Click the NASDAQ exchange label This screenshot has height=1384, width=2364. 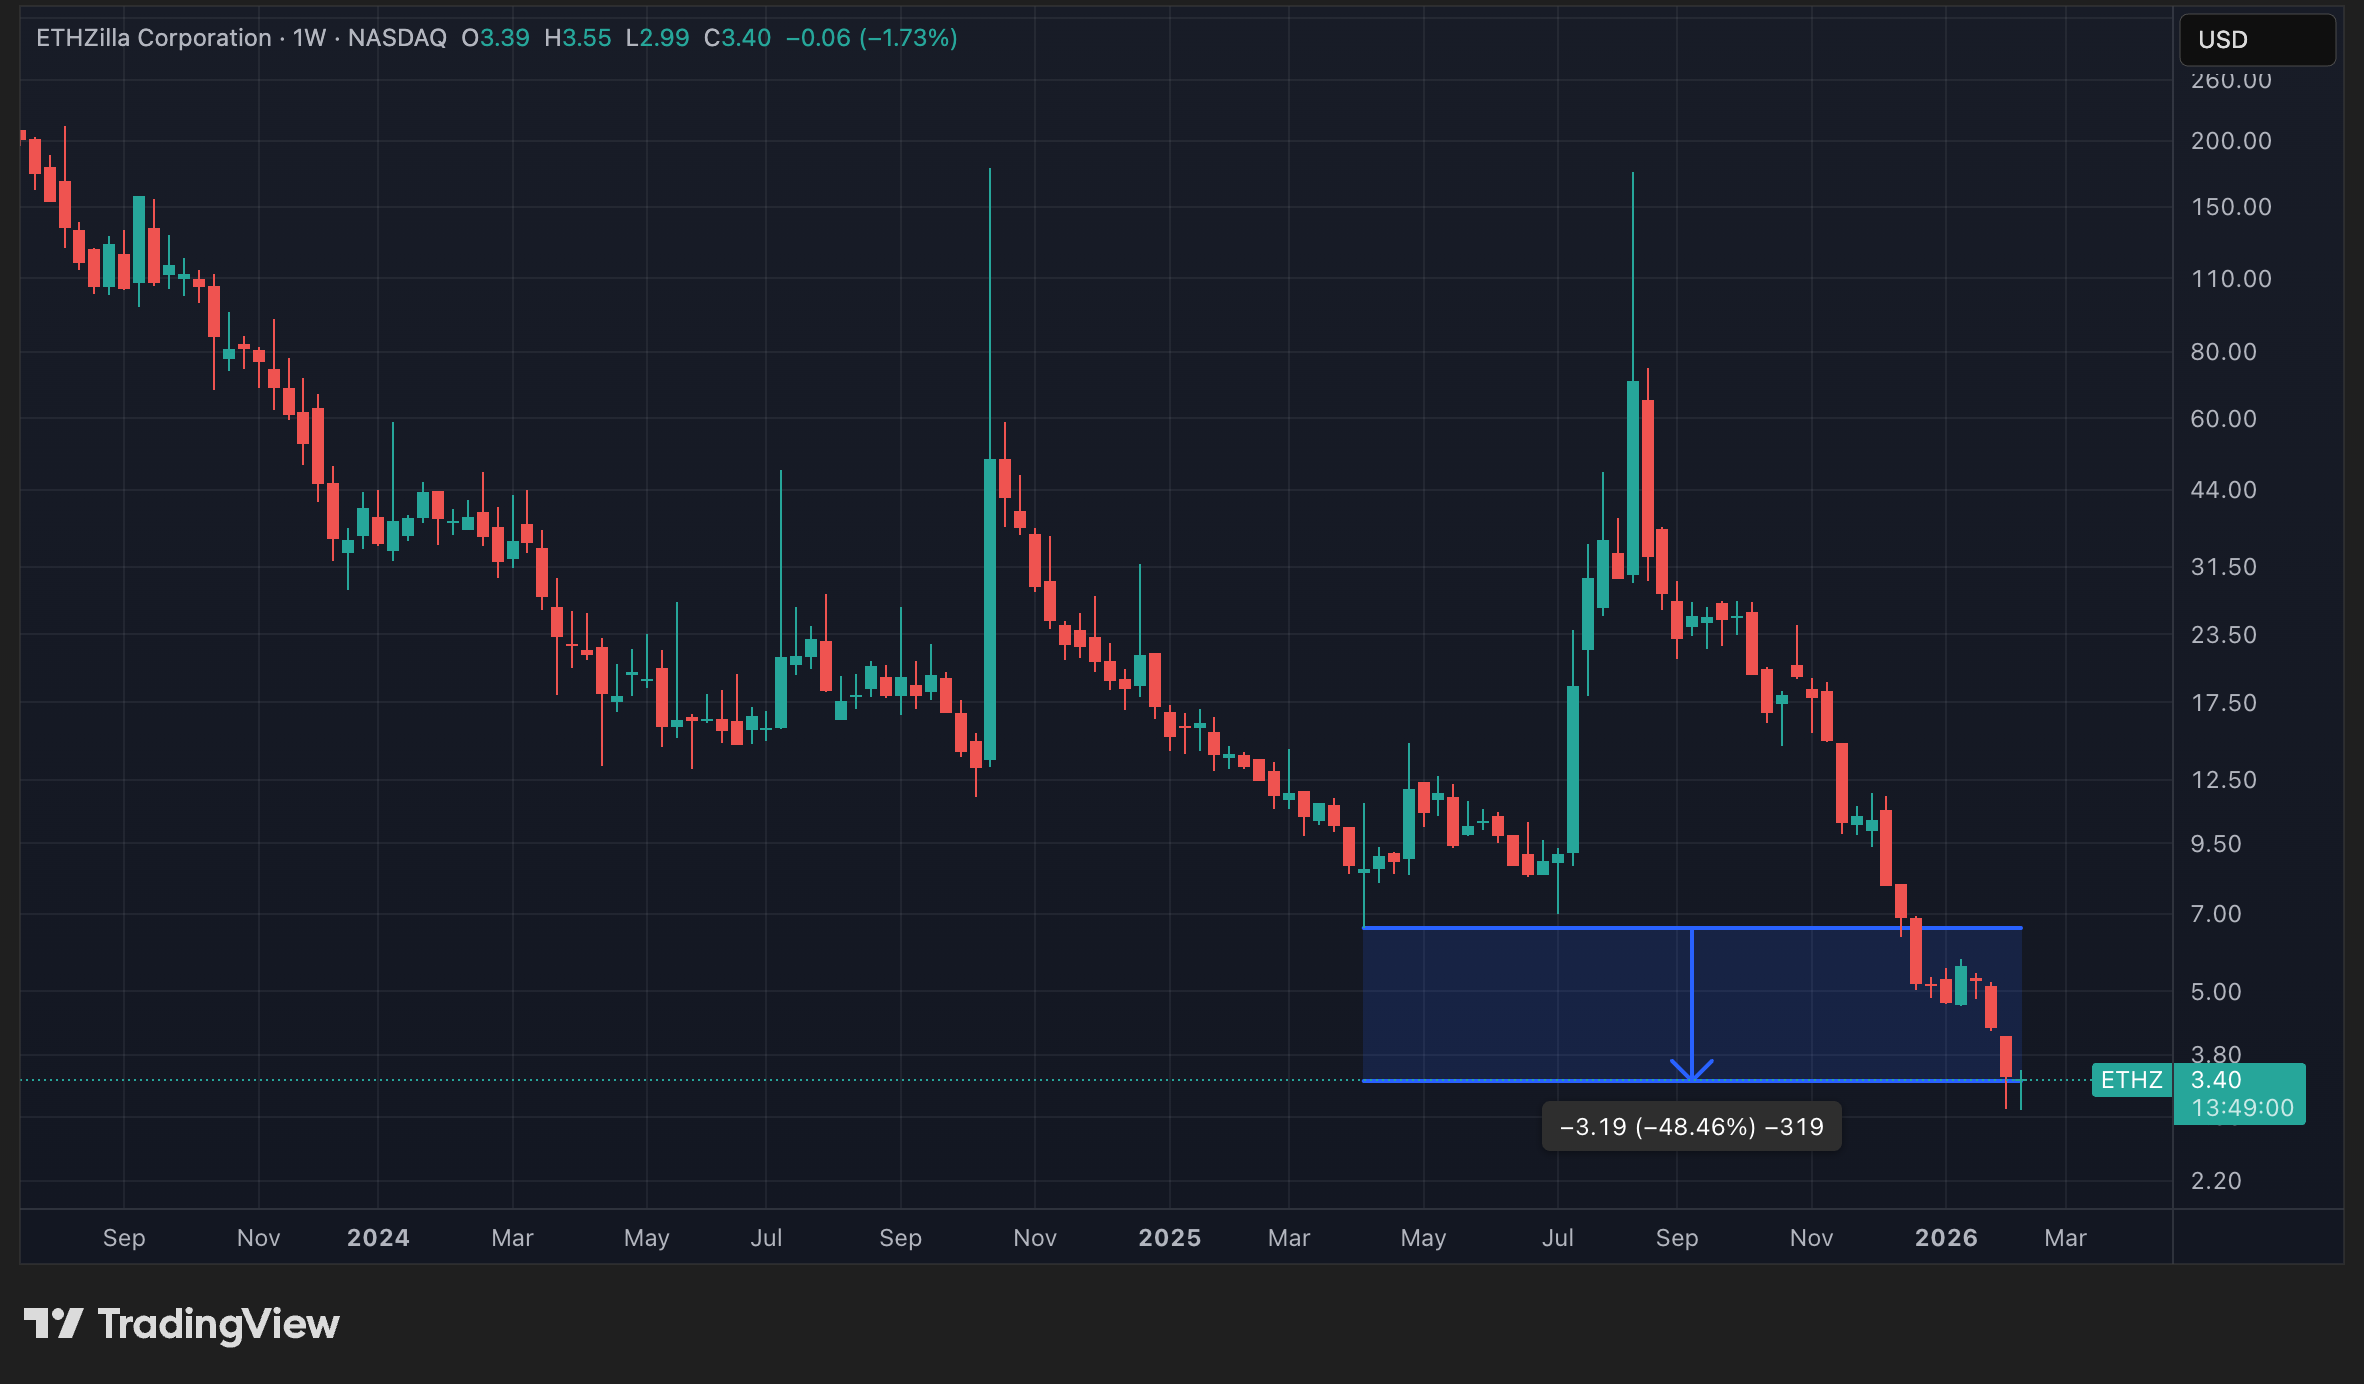[x=397, y=38]
